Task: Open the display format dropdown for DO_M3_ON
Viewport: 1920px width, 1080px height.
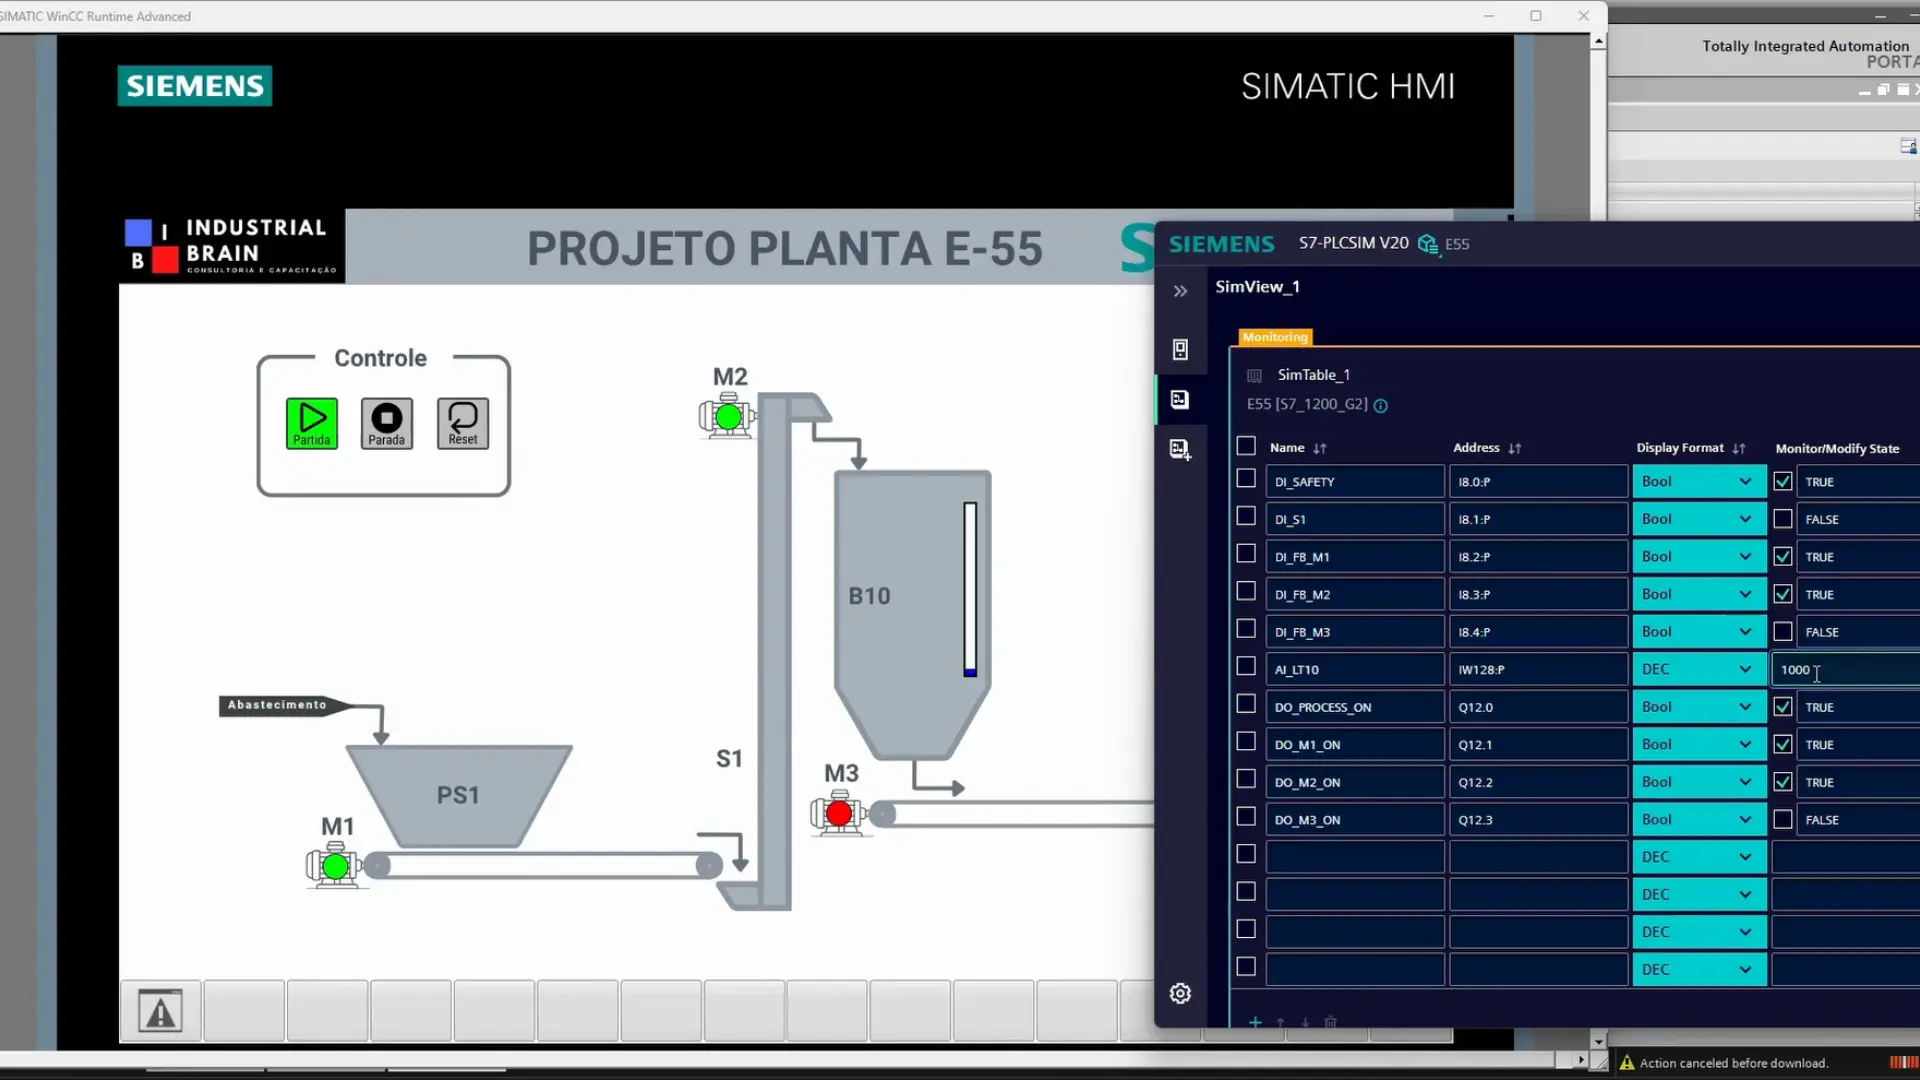Action: tap(1699, 820)
